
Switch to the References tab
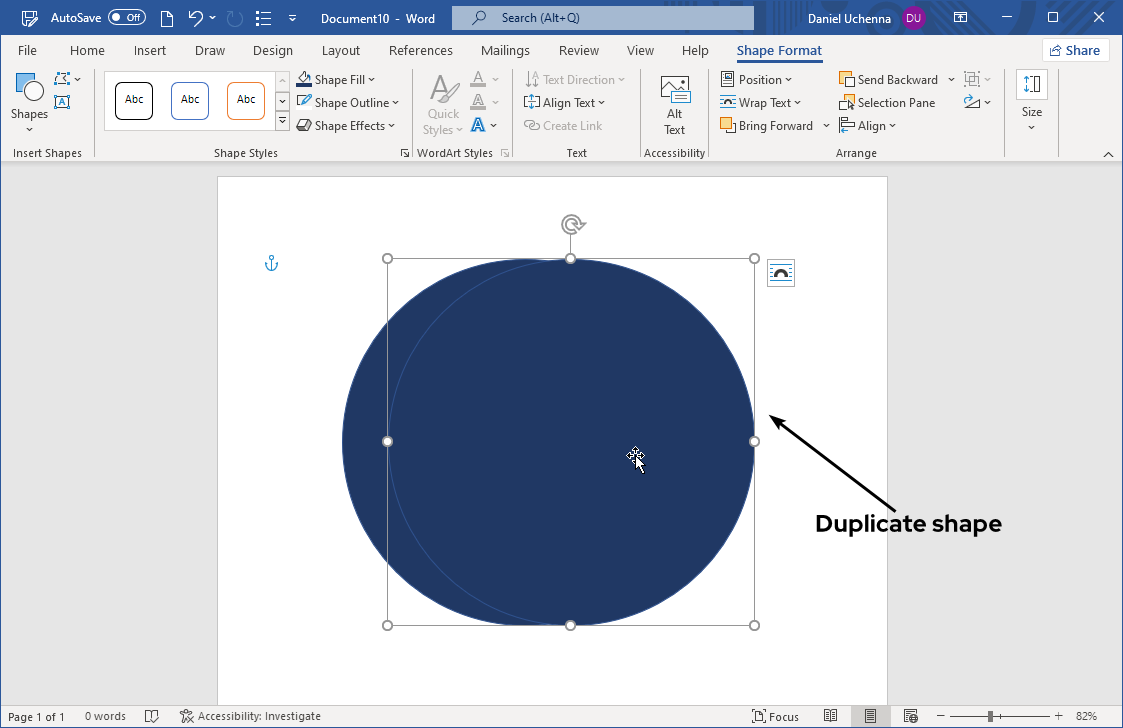point(420,51)
